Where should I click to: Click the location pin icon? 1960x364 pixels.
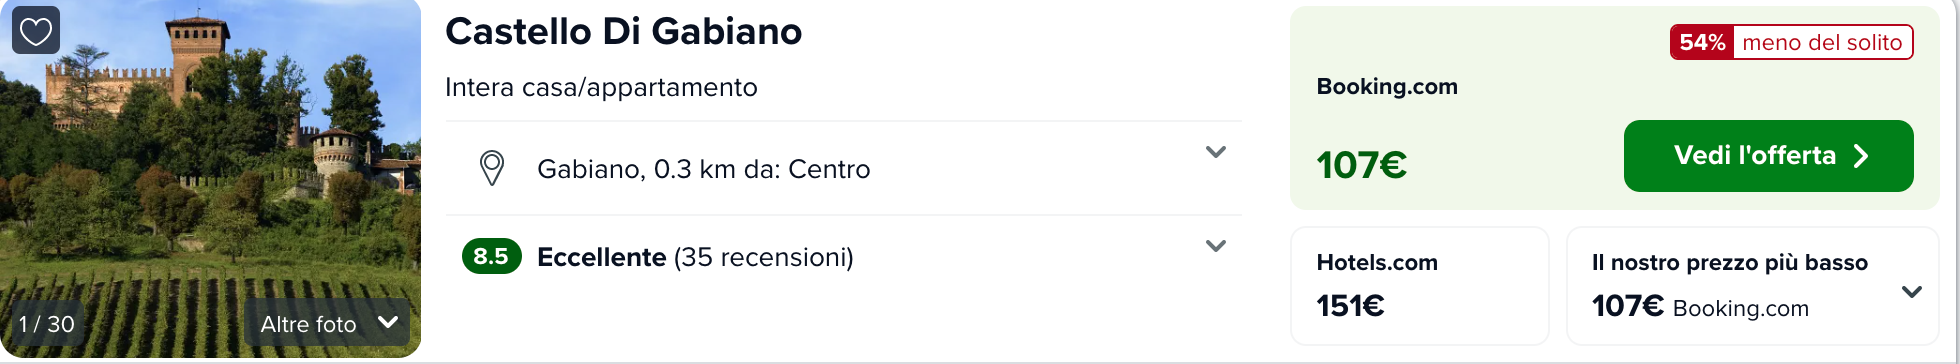(x=492, y=168)
